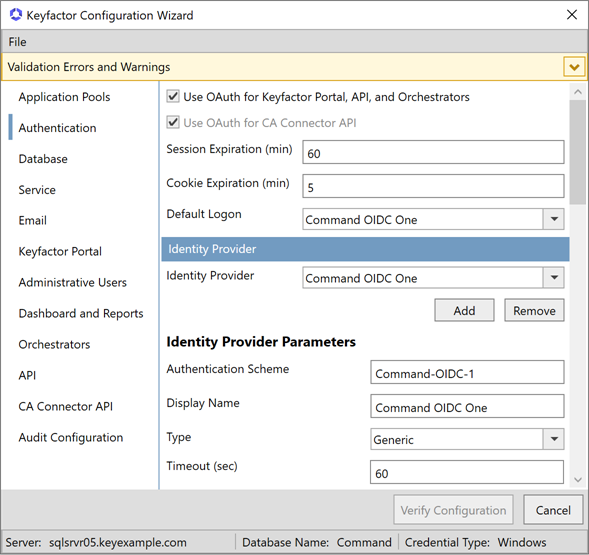The image size is (589, 555).
Task: Click server name sqlsrvr05.keyexample.com in status bar
Action: 118,542
